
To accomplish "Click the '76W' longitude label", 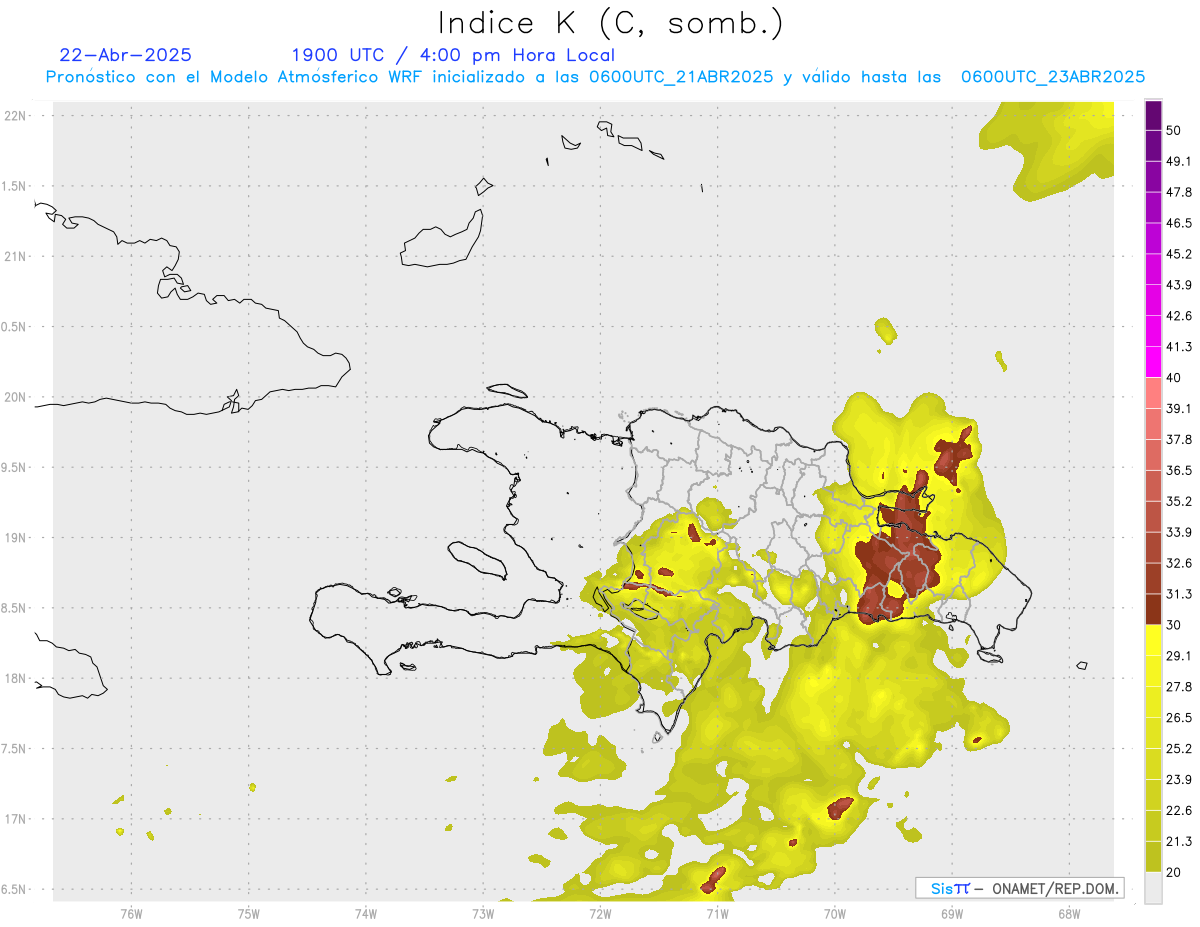I will tap(131, 914).
